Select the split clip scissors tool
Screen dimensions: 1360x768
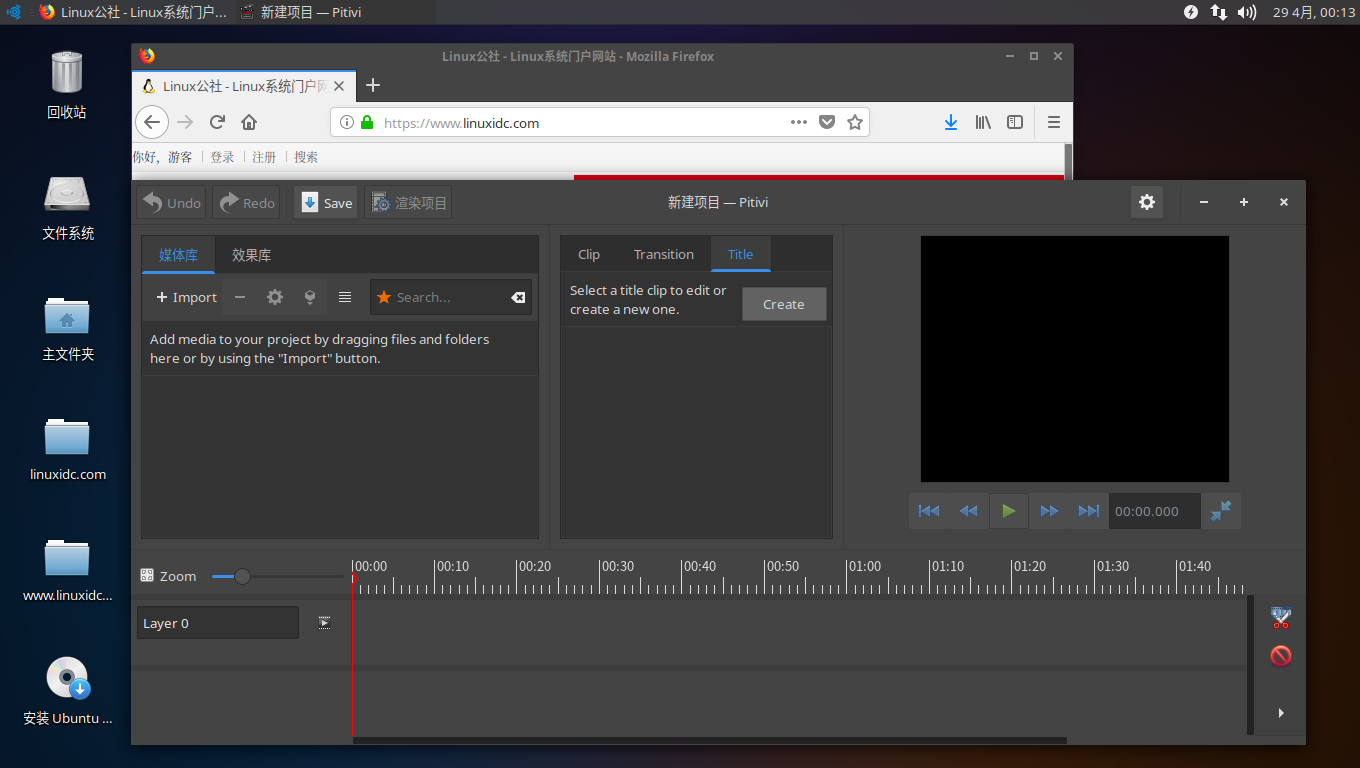click(x=1281, y=618)
